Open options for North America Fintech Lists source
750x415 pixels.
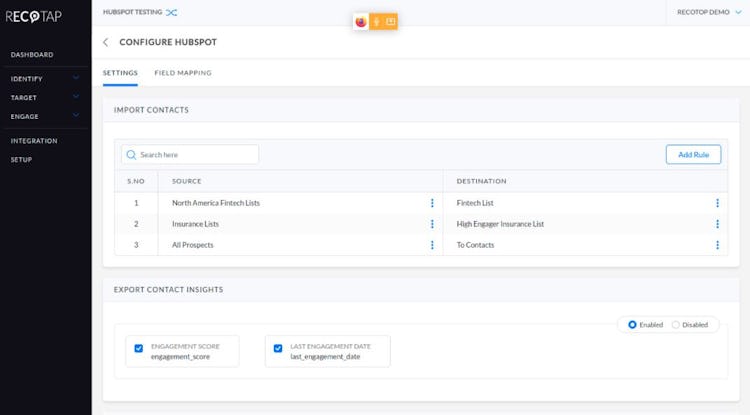tap(432, 203)
